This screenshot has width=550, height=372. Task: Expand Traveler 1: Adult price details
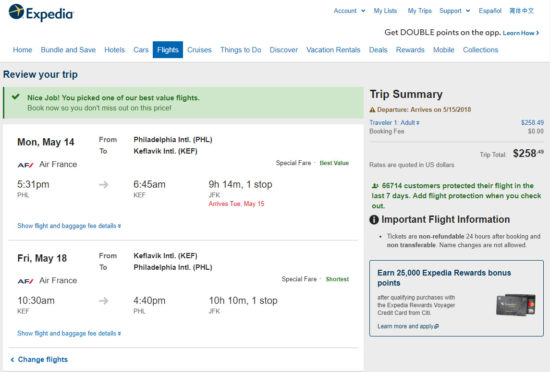coord(394,123)
